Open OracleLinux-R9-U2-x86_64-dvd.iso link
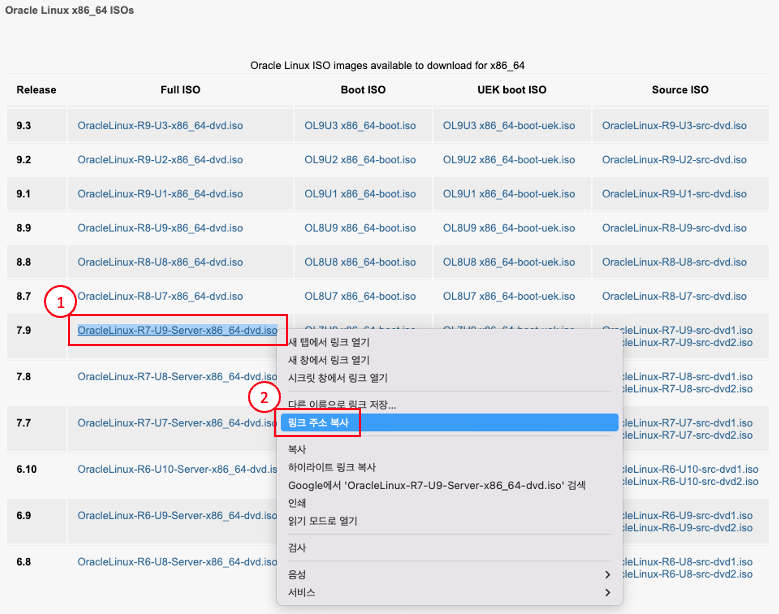This screenshot has height=614, width=779. (x=160, y=160)
